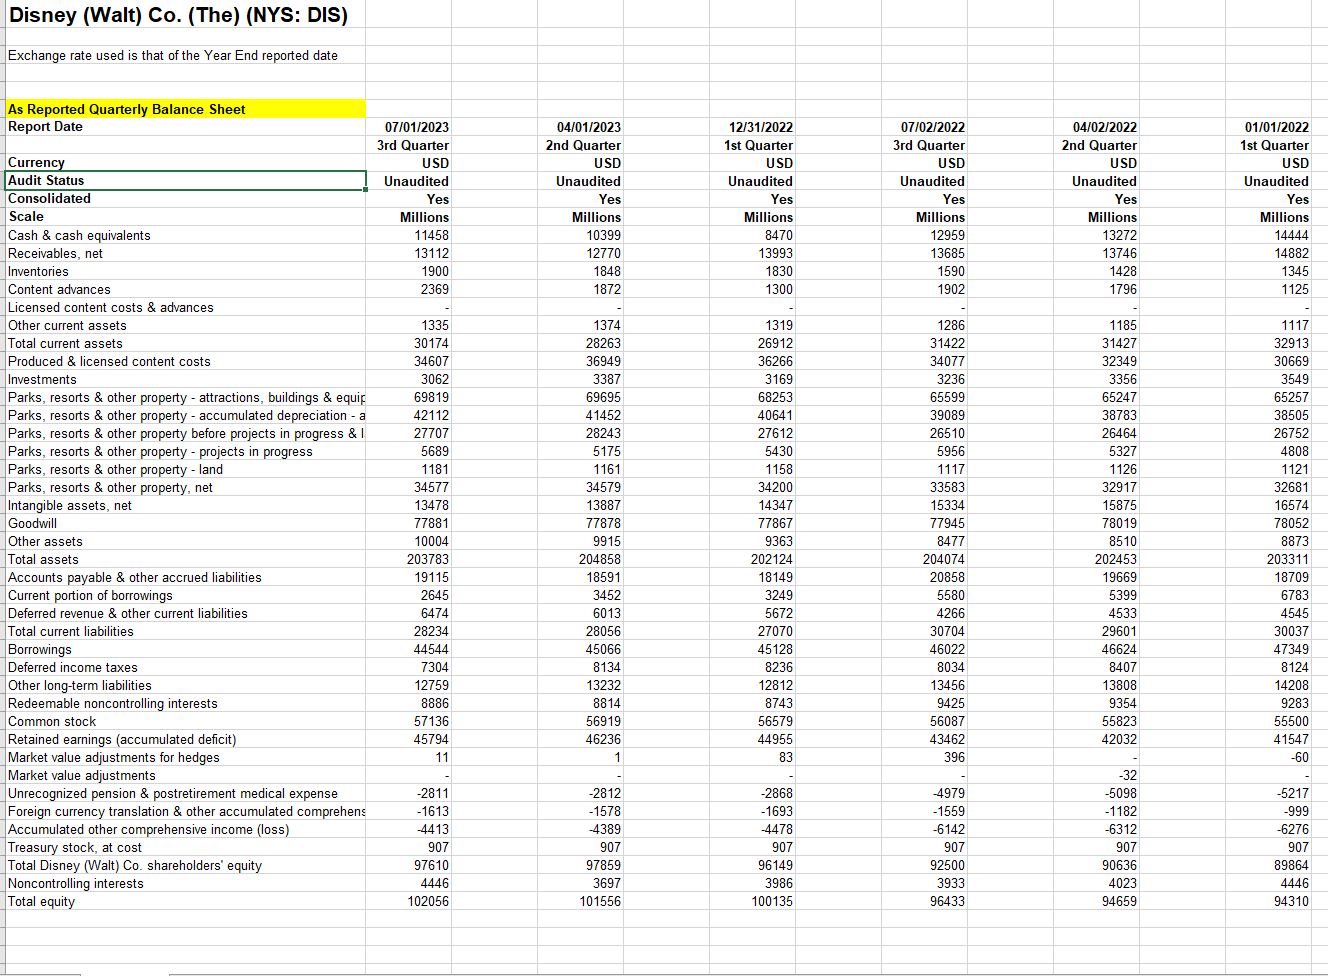The image size is (1328, 976).
Task: Select shareholders' equity value 97610
Action: (x=432, y=865)
